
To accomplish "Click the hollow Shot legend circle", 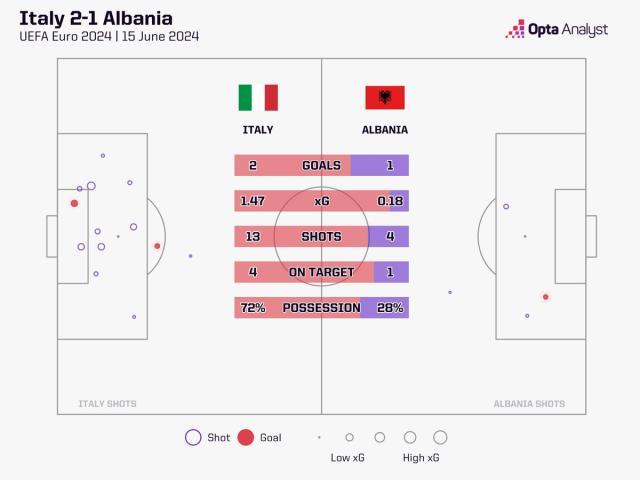I will [x=193, y=437].
